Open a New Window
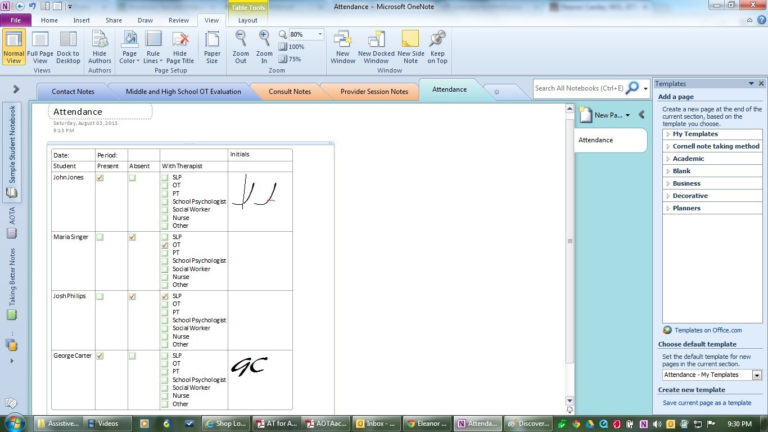768x432 pixels. point(342,47)
